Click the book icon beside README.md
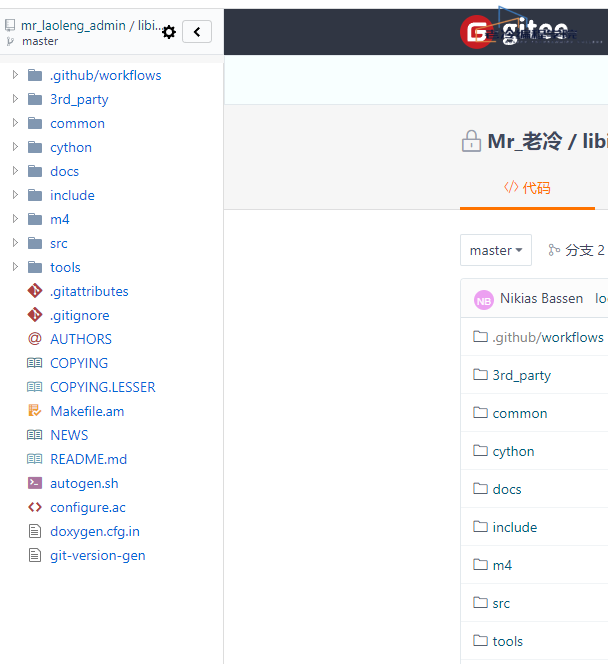Screen dimensions: 608x664 35,459
